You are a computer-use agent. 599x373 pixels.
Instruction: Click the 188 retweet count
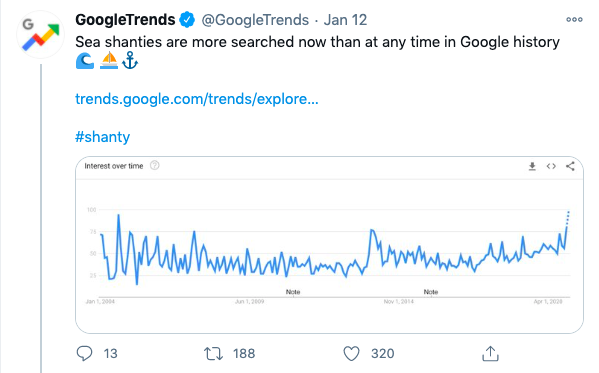tap(244, 354)
